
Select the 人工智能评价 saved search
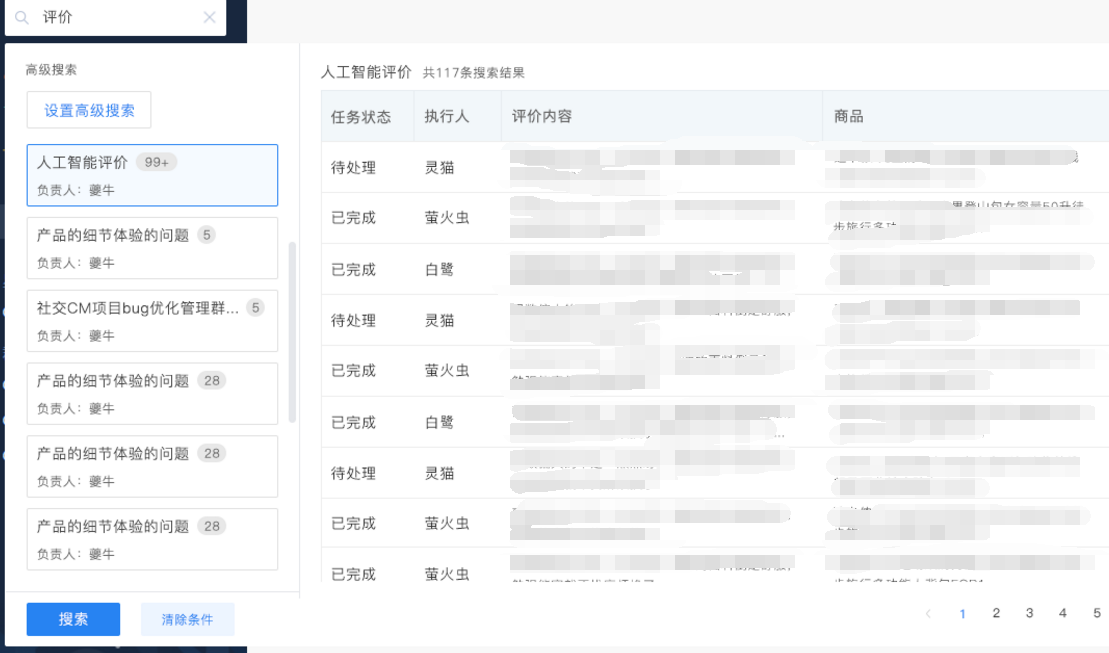[x=152, y=175]
